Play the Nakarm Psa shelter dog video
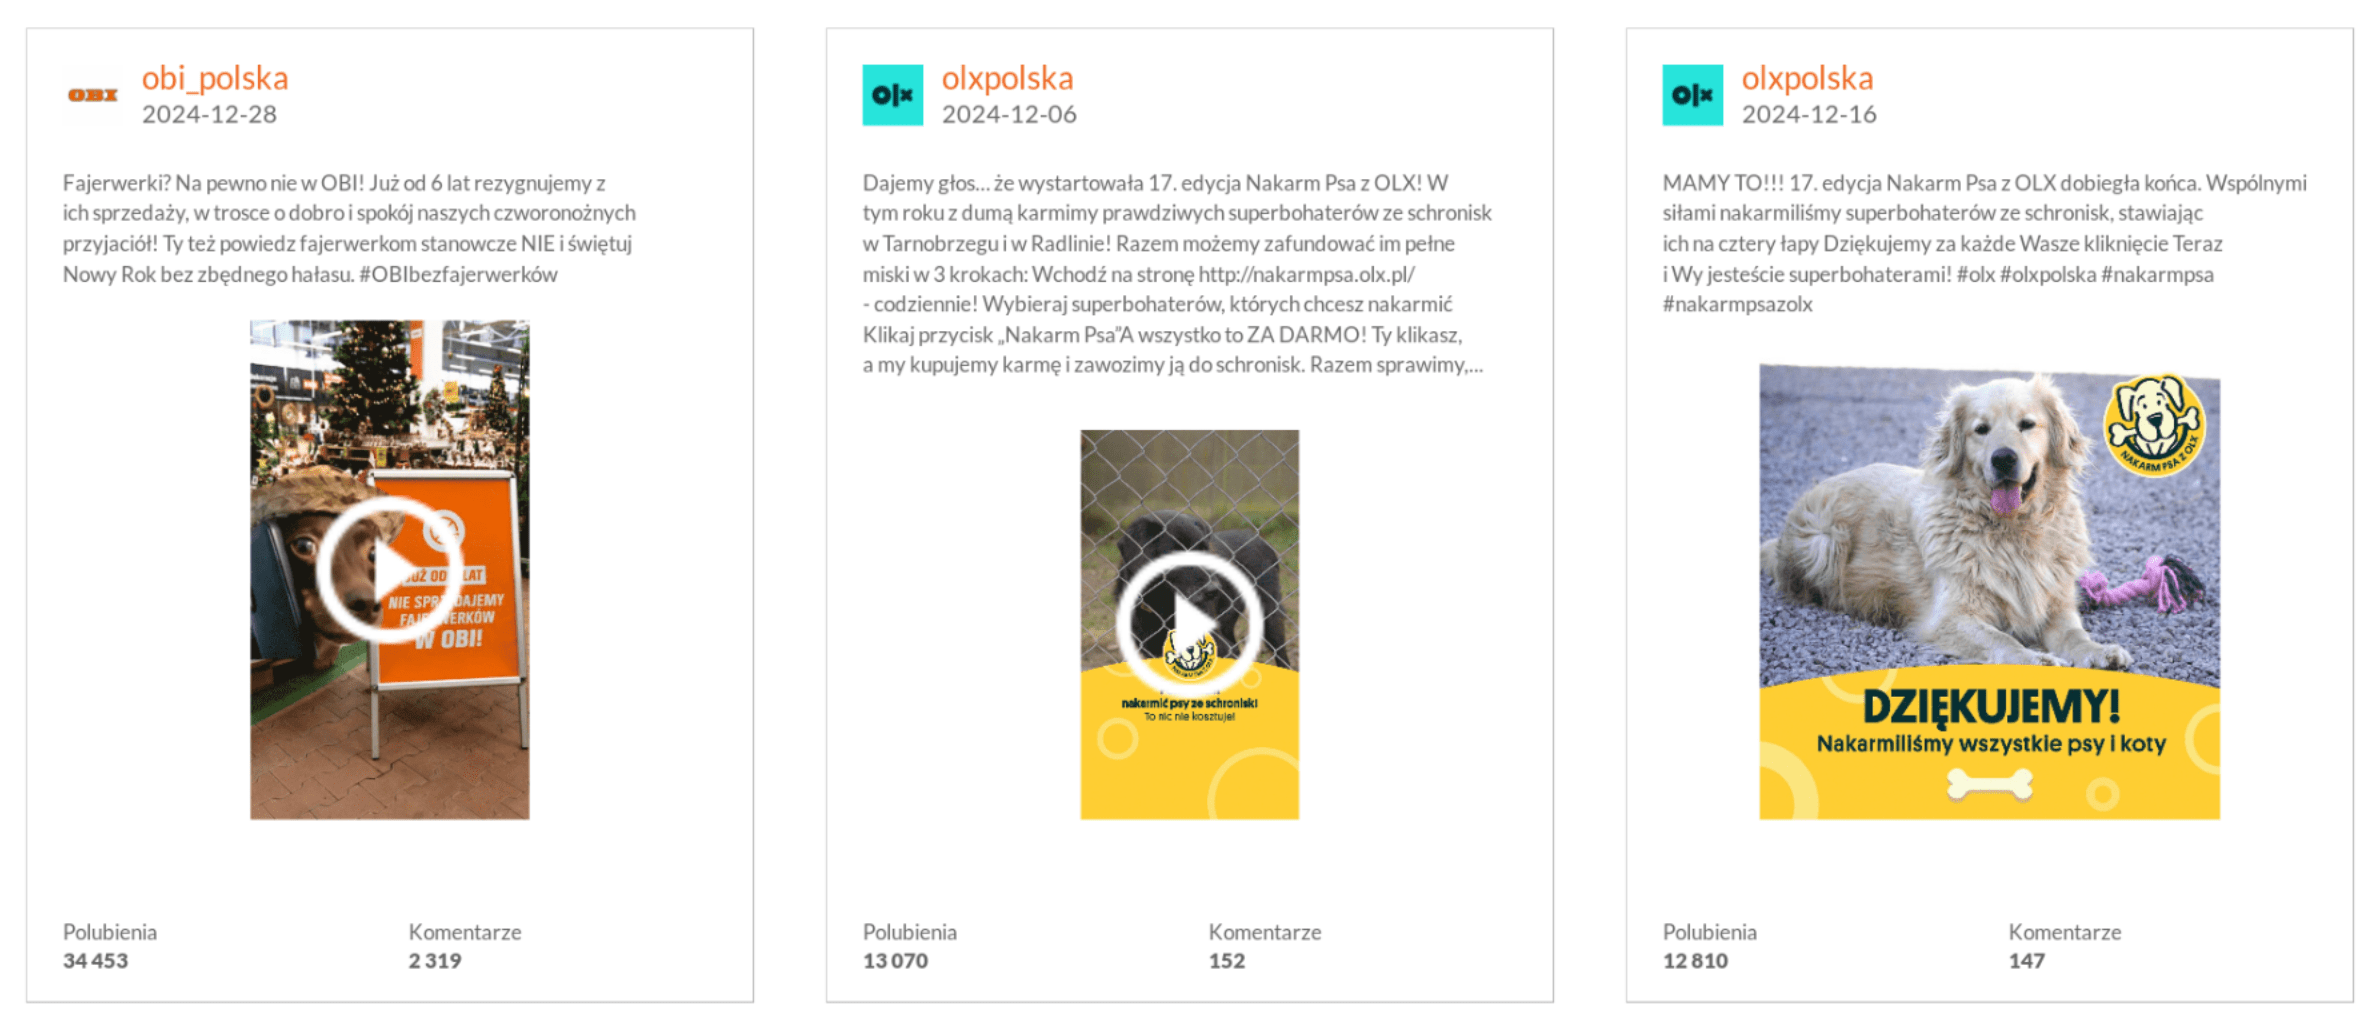Image resolution: width=2374 pixels, height=1036 pixels. pyautogui.click(x=1189, y=624)
